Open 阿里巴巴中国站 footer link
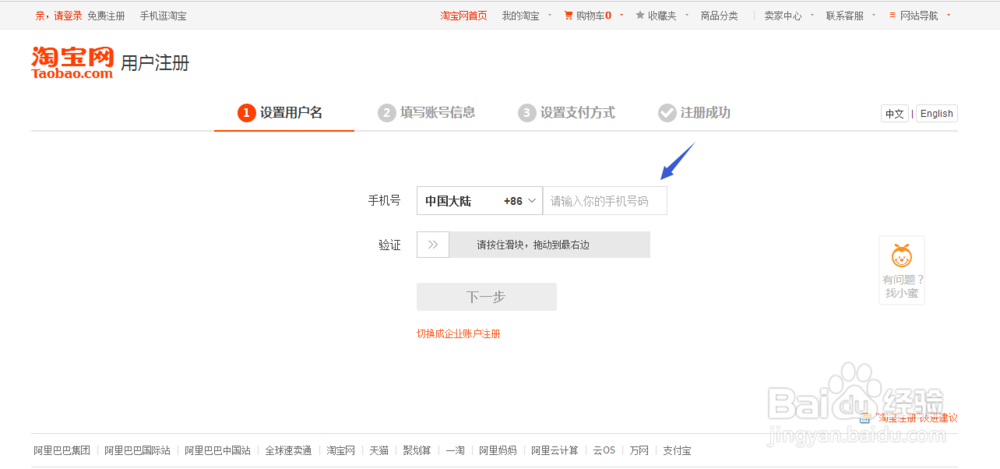The image size is (1000, 469). (217, 450)
